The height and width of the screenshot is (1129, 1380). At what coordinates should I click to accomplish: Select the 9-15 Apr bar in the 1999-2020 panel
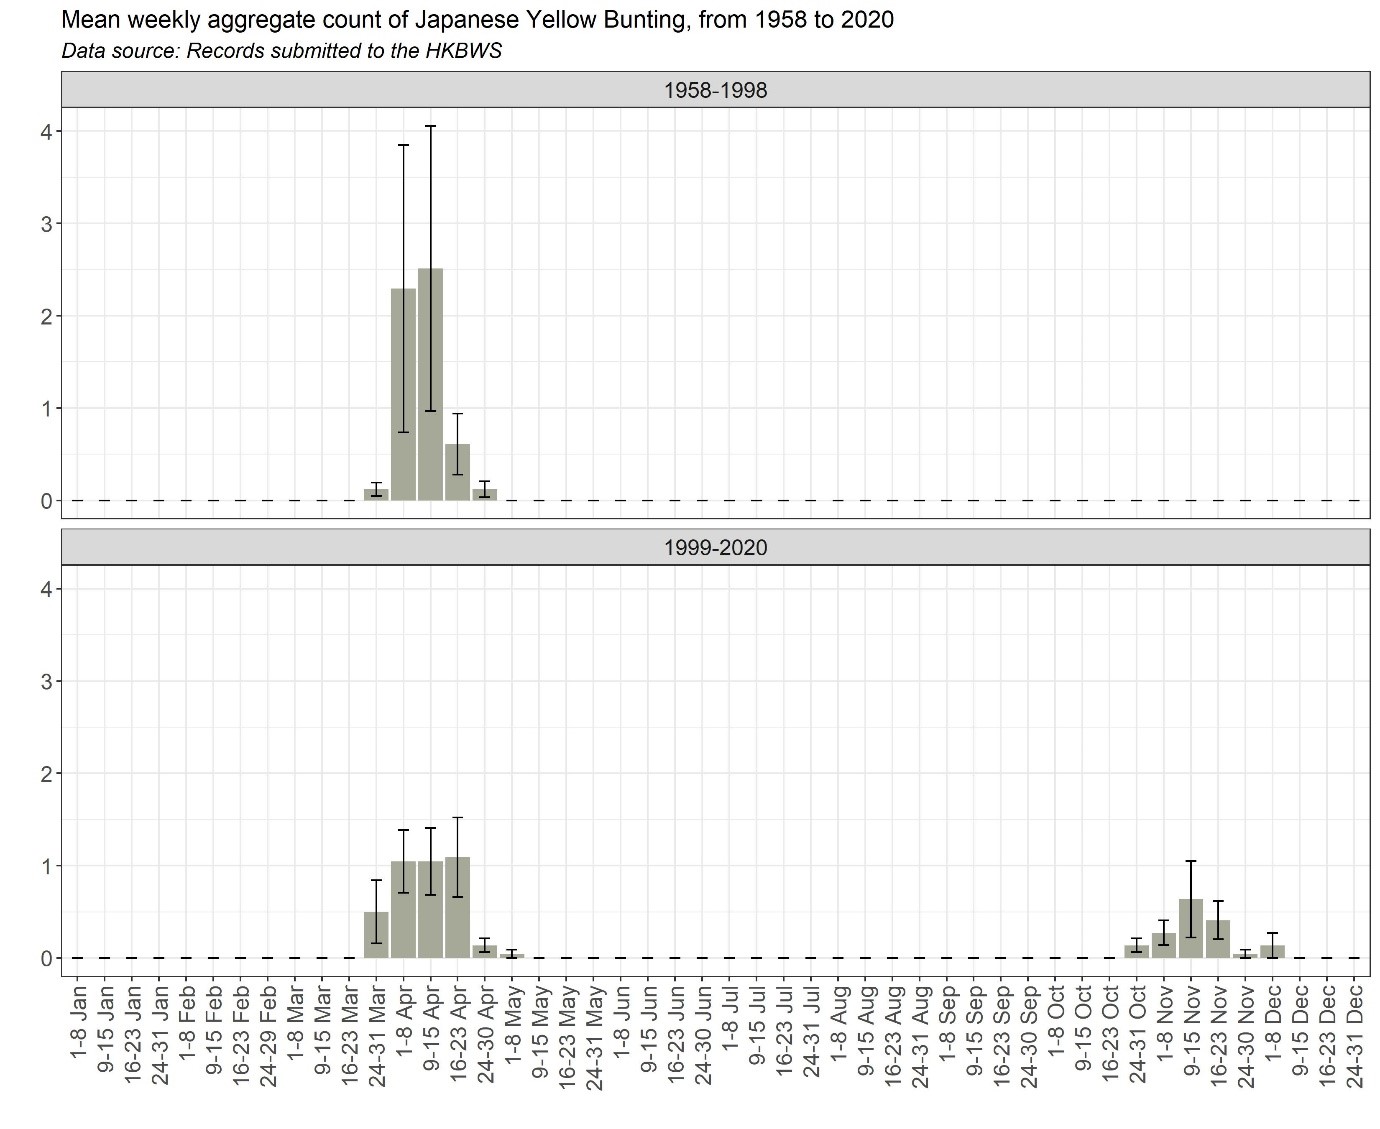(x=431, y=909)
